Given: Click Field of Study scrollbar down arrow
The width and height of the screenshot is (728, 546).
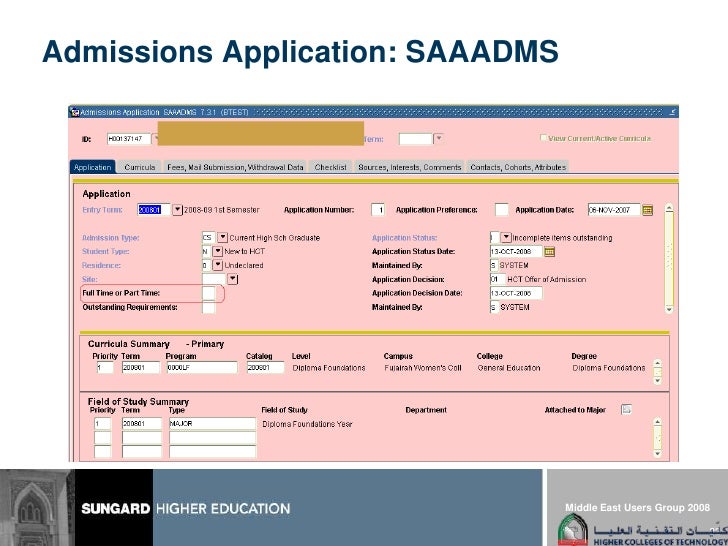Looking at the screenshot, I should 657,454.
